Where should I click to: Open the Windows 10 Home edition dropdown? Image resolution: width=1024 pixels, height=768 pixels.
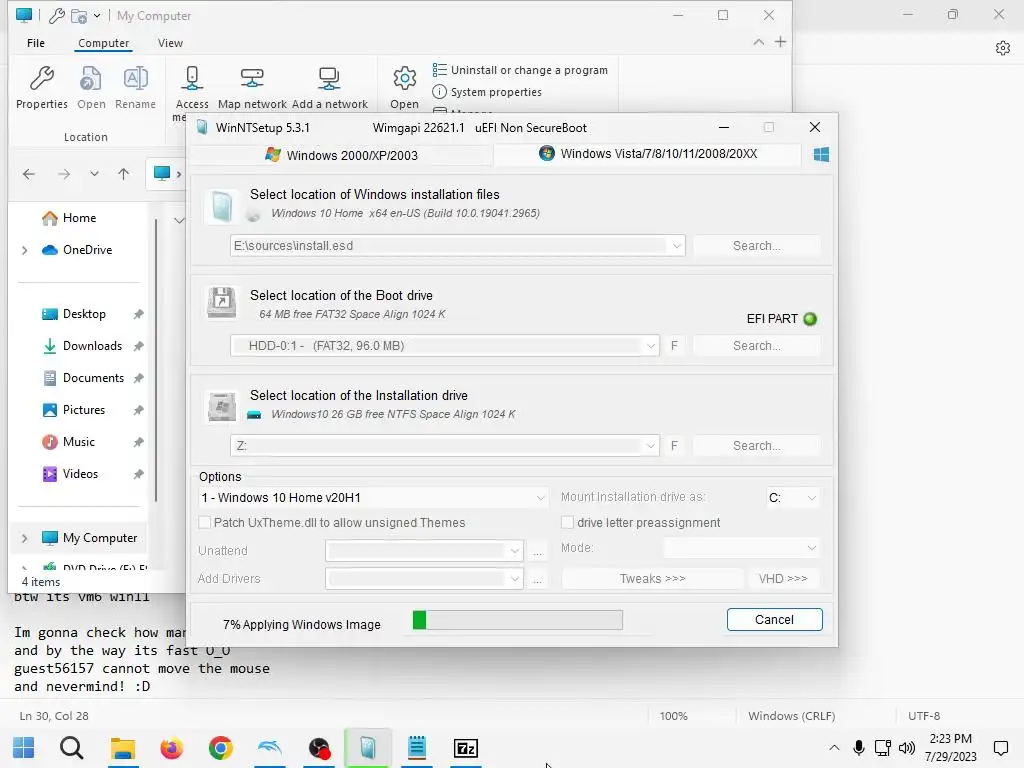[541, 498]
